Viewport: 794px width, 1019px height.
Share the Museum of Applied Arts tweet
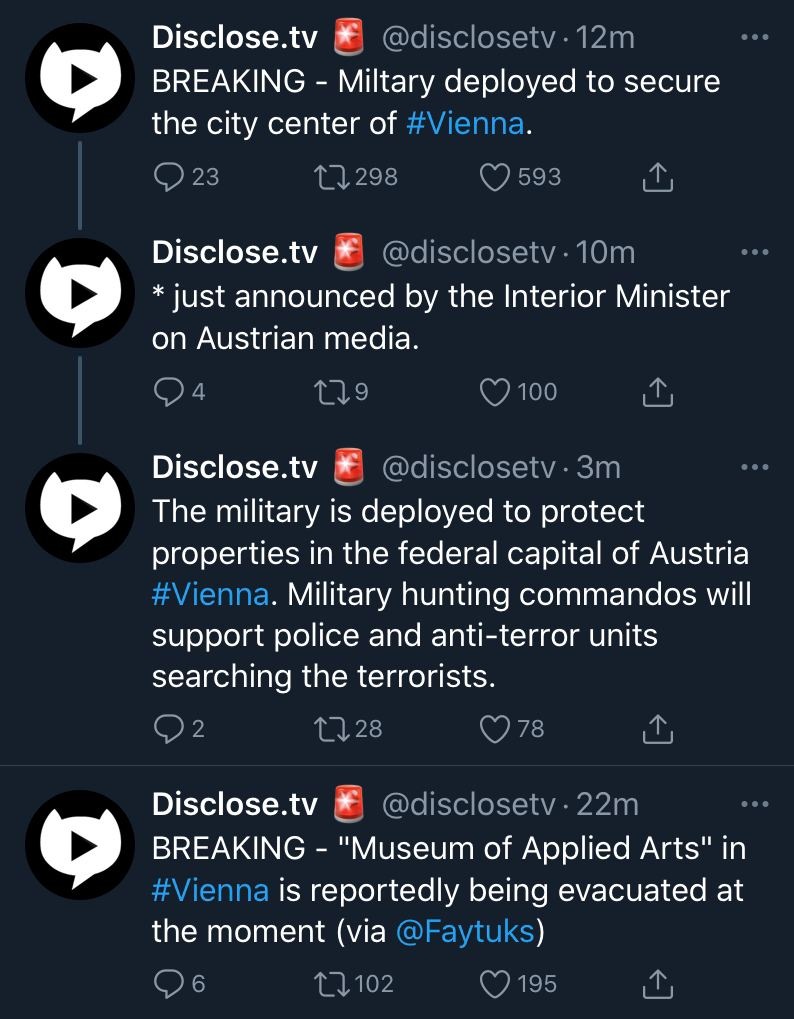pos(658,983)
